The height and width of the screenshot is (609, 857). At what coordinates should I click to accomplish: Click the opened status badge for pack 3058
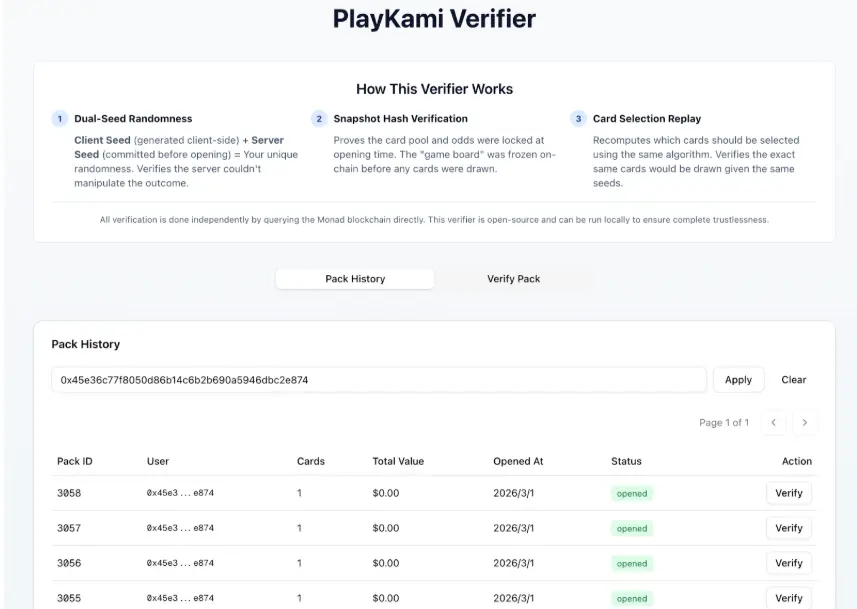click(632, 494)
